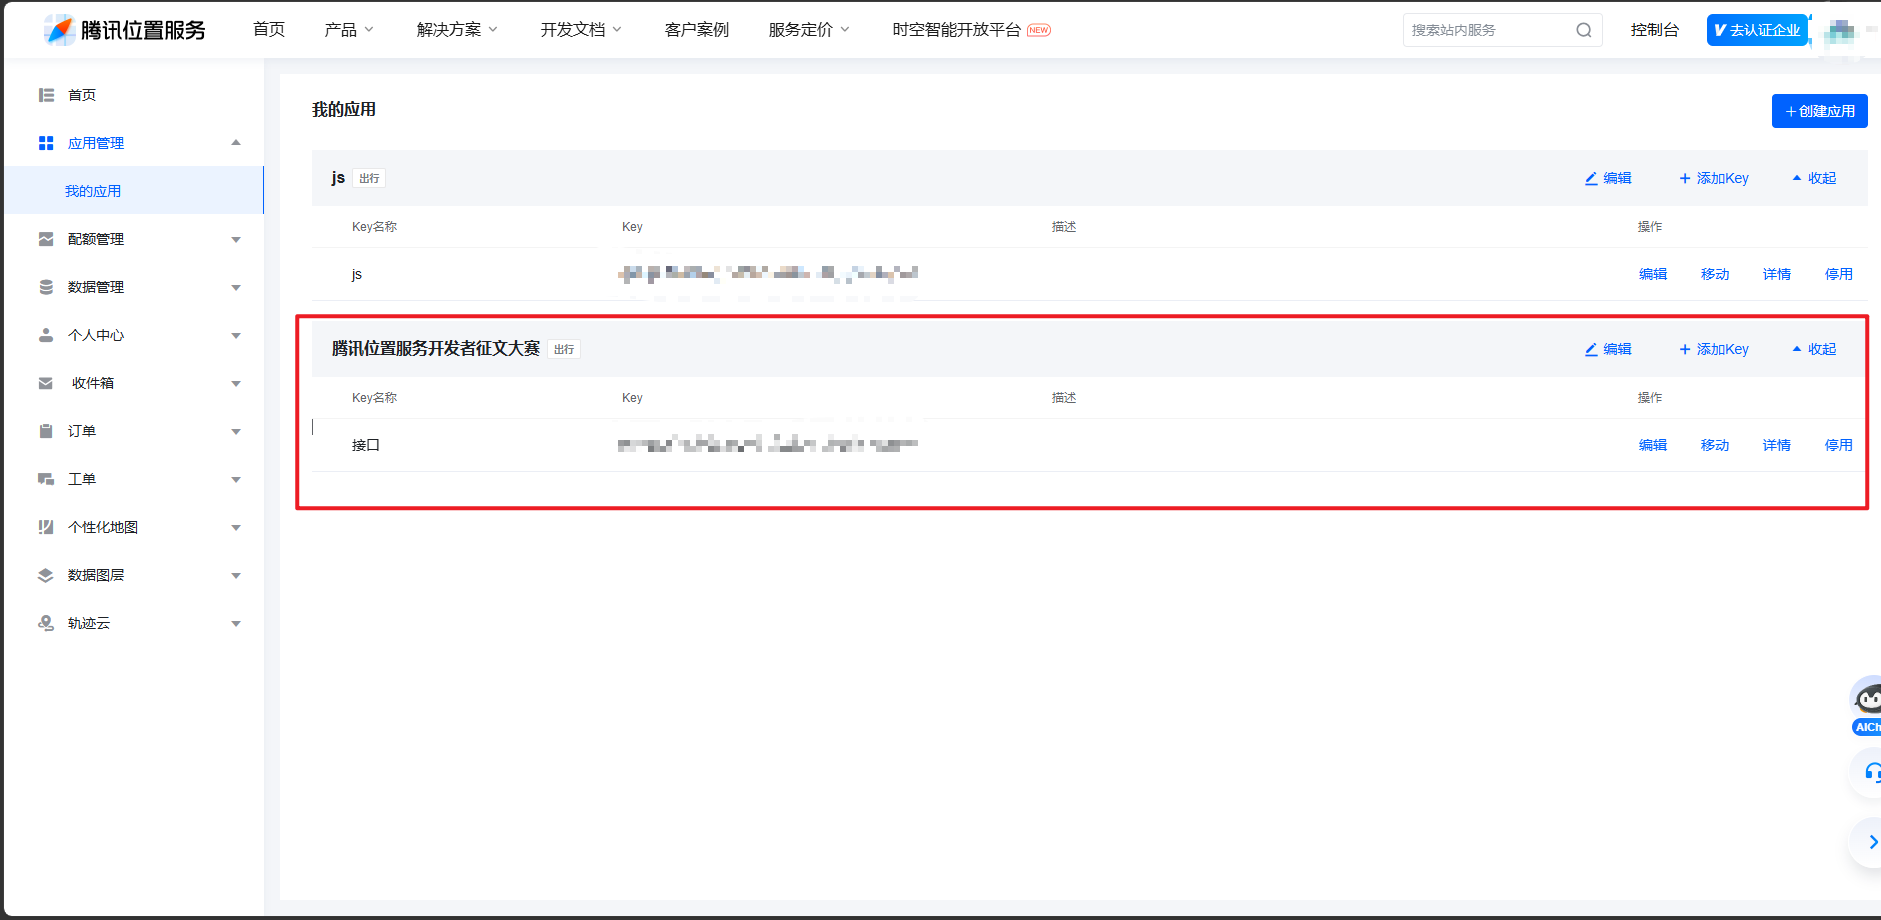1881x920 pixels.
Task: Click 停用 in the js key row
Action: click(1839, 274)
